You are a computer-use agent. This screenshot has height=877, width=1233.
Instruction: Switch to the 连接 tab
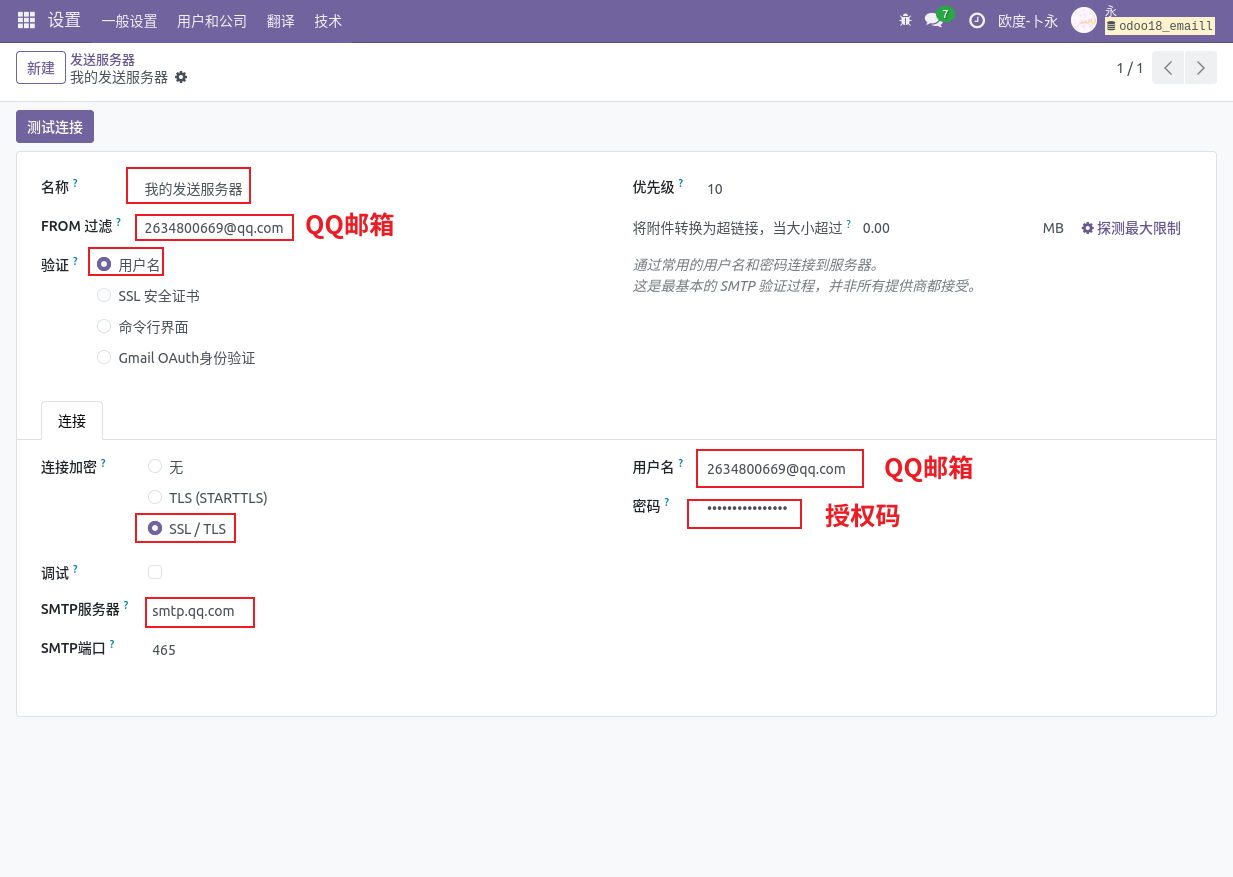(72, 421)
